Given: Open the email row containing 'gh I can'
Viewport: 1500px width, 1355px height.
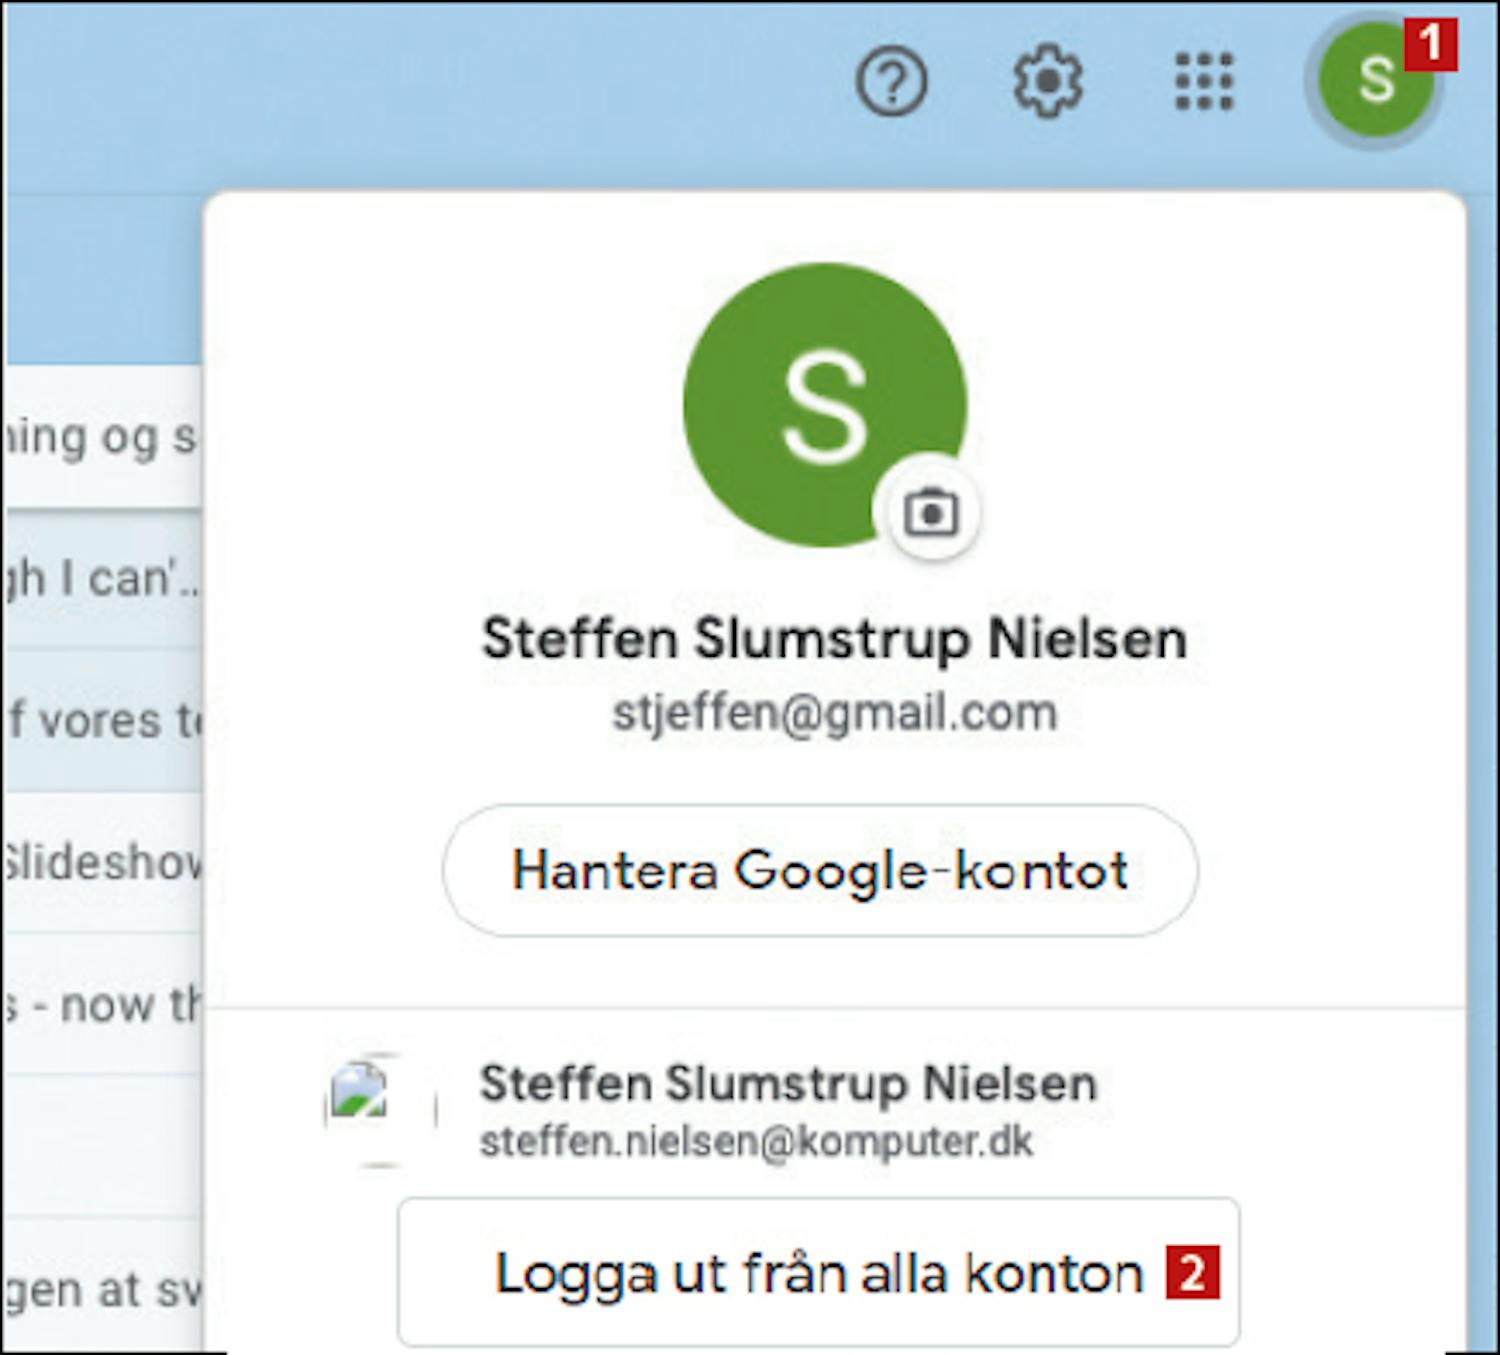Looking at the screenshot, I should (100, 580).
